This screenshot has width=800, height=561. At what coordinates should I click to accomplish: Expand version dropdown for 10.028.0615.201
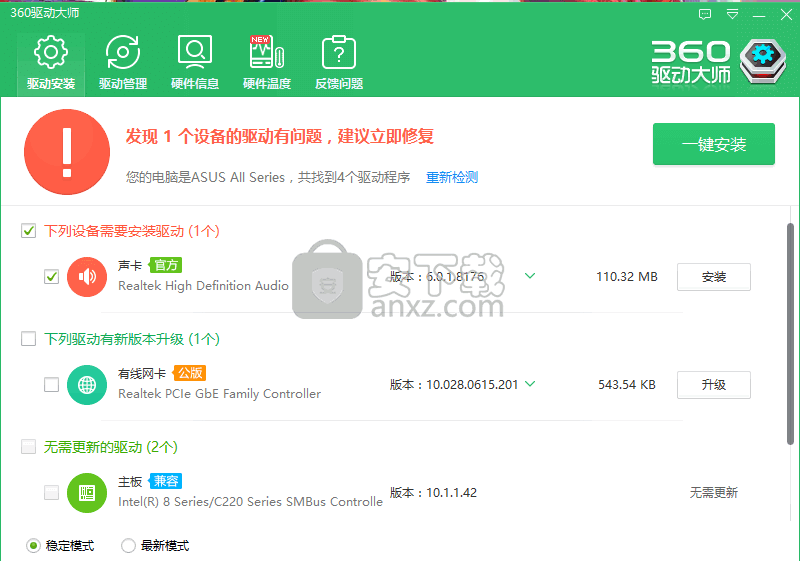(530, 384)
